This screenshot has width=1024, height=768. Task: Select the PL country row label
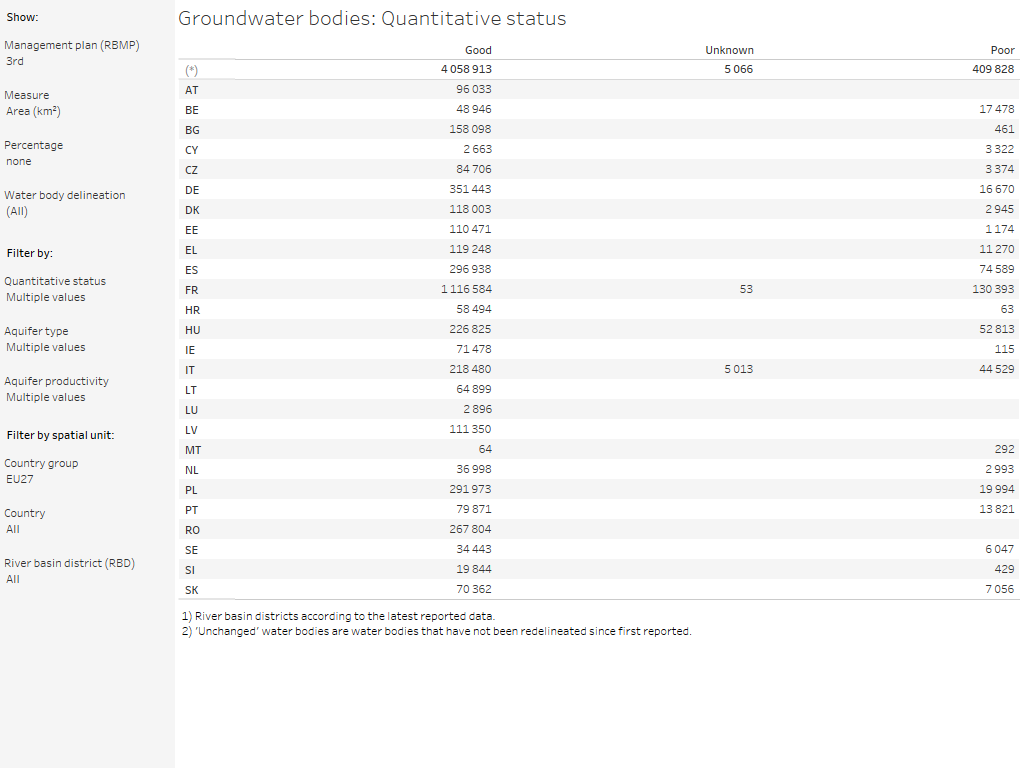click(191, 490)
